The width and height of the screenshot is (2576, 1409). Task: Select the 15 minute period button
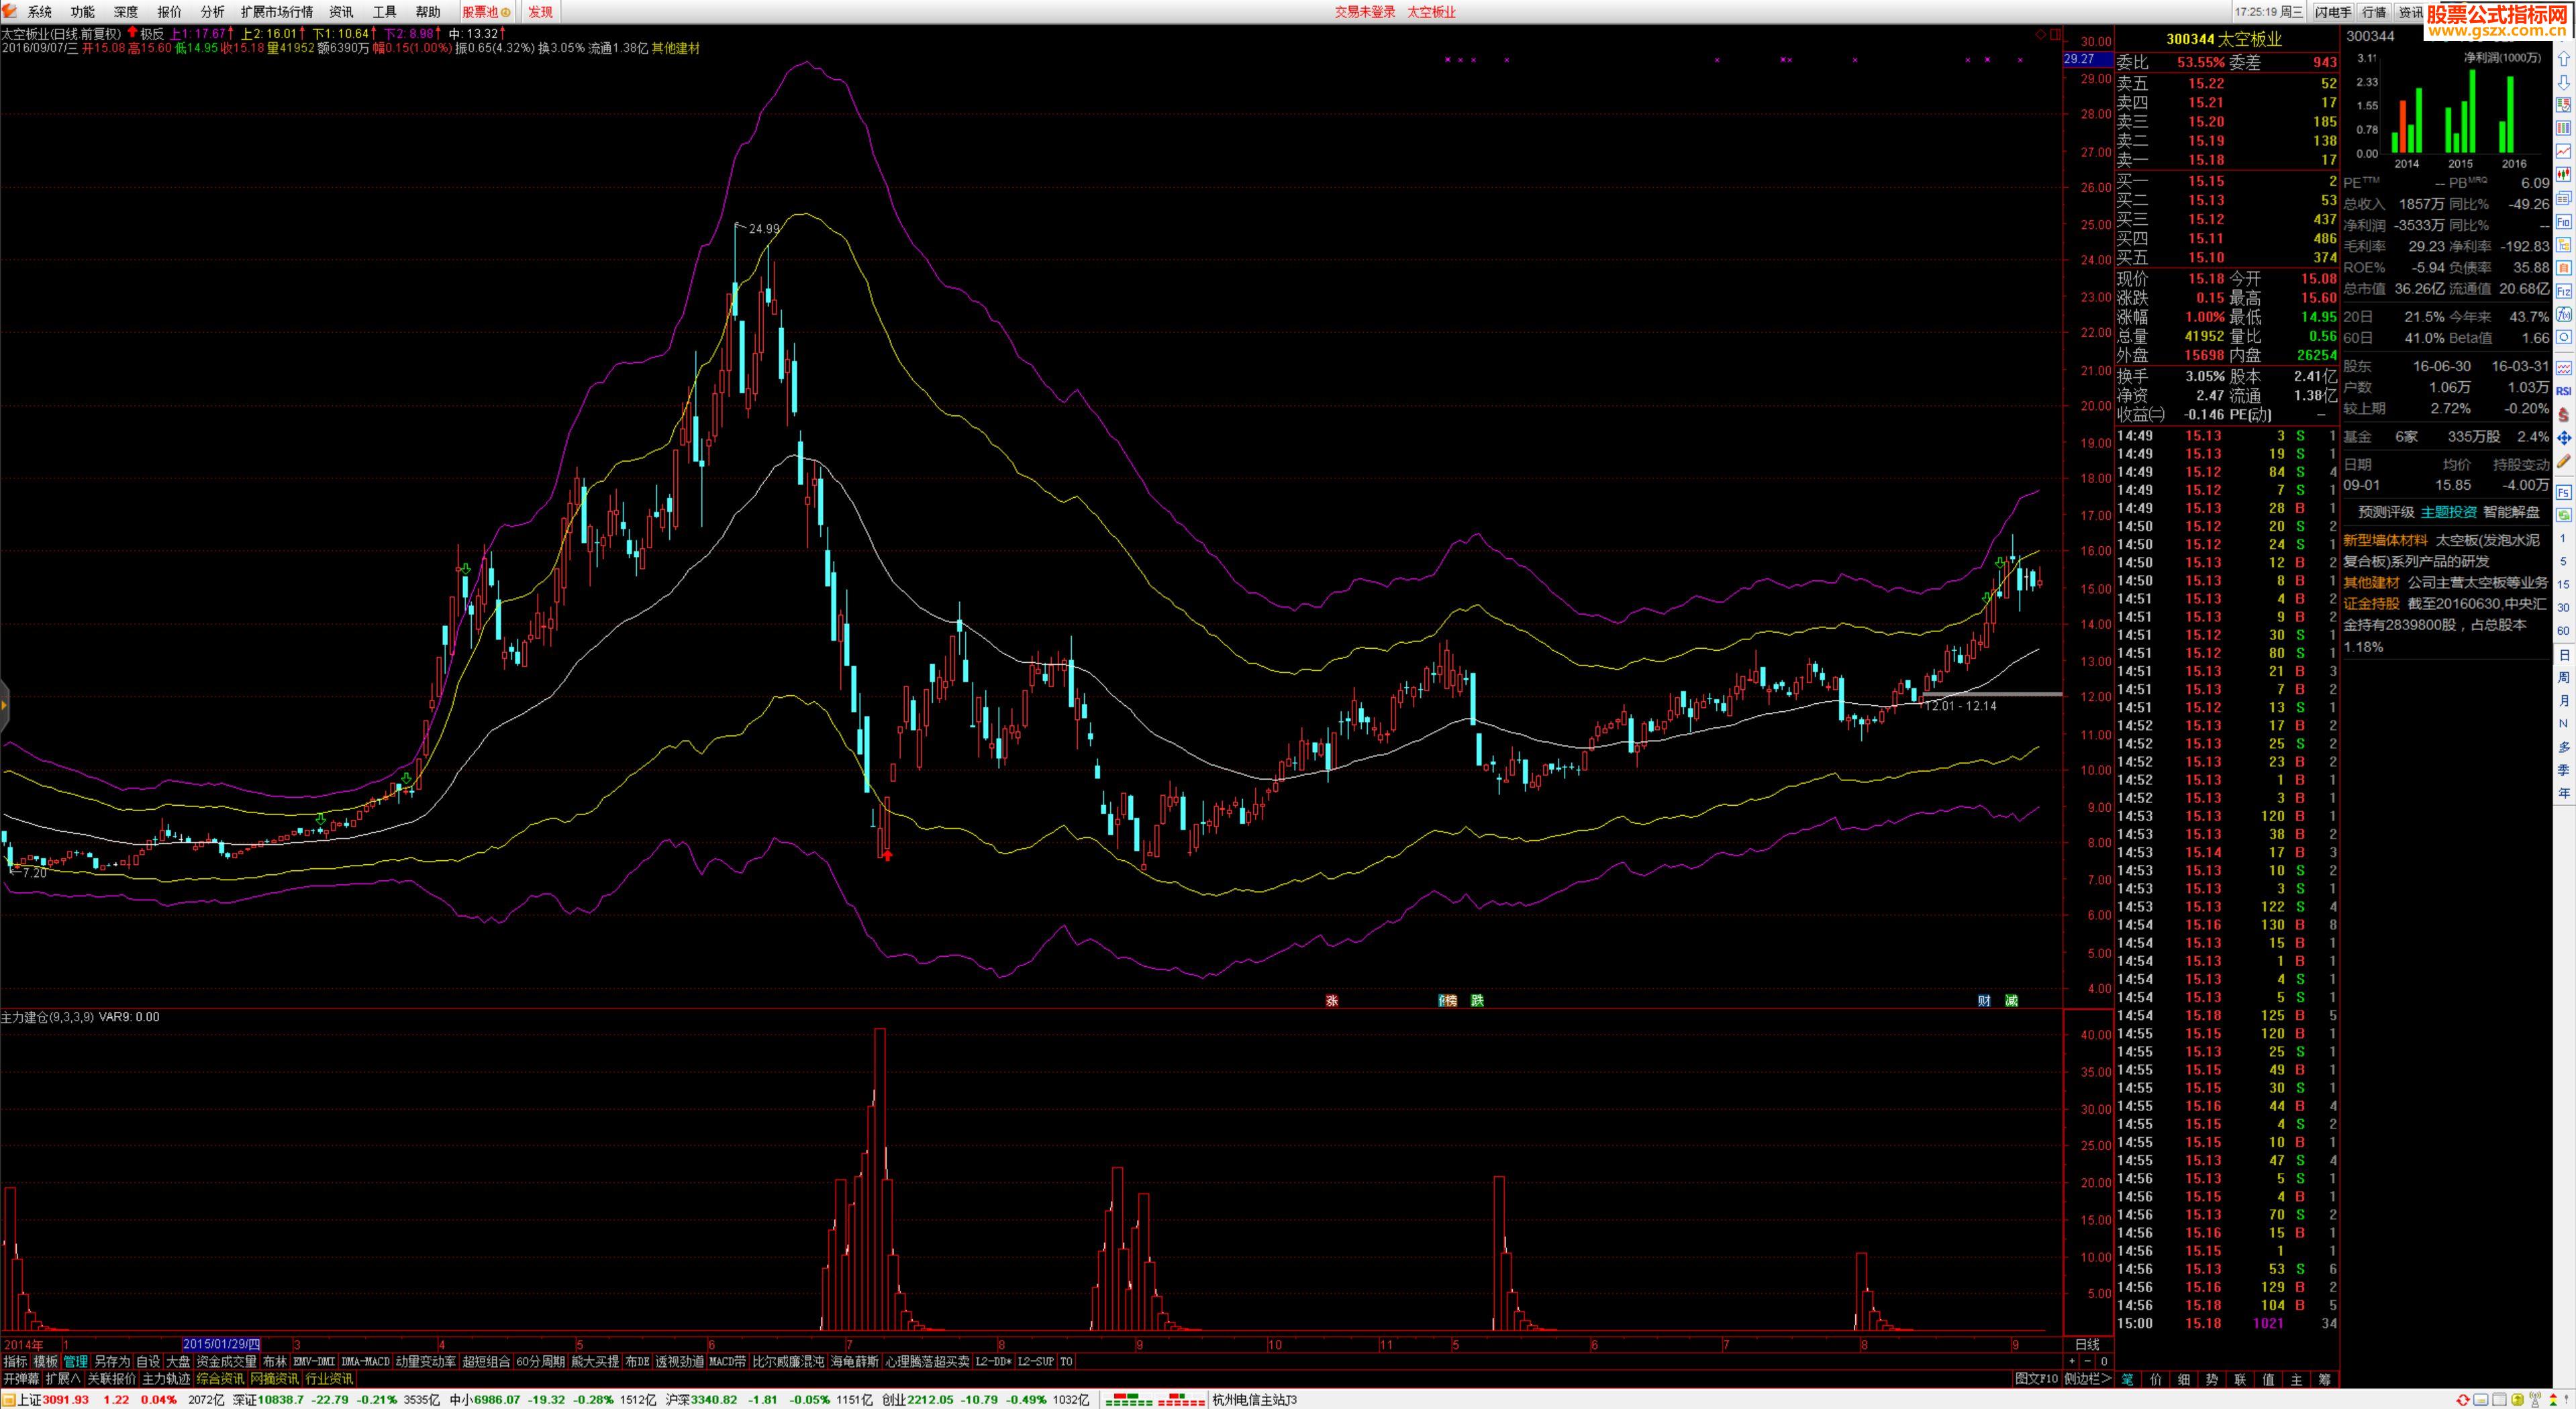2563,585
